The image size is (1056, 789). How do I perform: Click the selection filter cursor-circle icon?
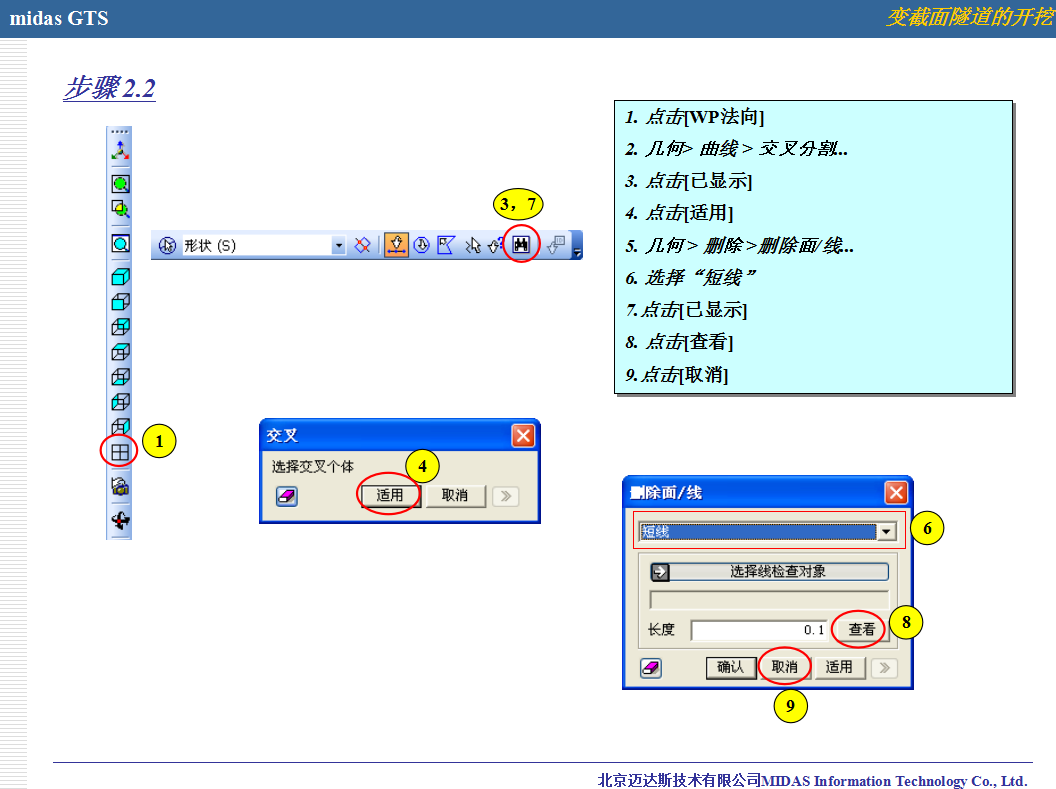167,246
